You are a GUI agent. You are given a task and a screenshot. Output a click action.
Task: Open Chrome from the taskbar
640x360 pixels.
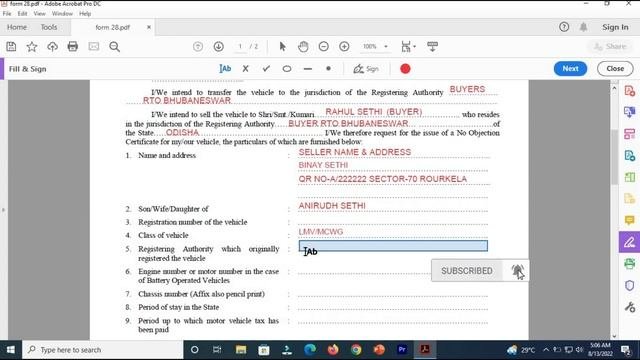pyautogui.click(x=356, y=350)
